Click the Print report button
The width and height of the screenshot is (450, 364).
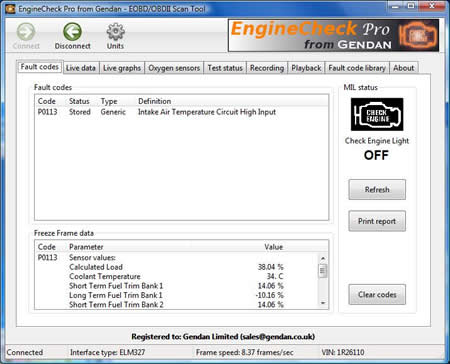377,221
